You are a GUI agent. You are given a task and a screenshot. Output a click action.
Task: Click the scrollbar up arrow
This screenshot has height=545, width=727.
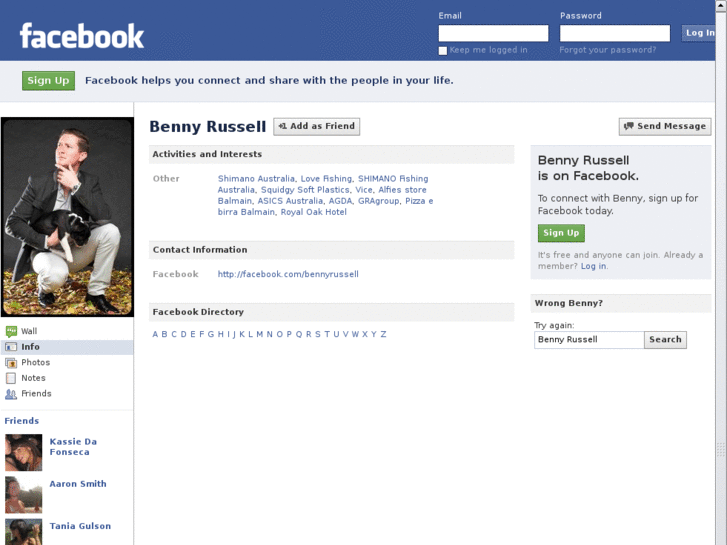[x=721, y=5]
